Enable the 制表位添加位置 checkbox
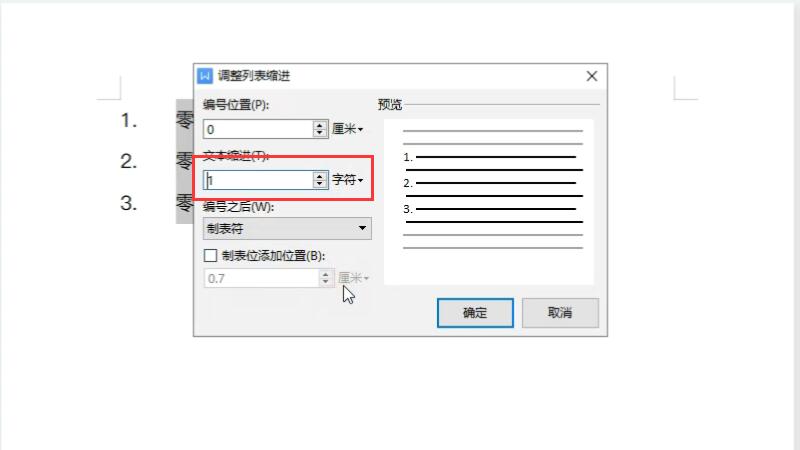The width and height of the screenshot is (800, 450). click(x=210, y=255)
